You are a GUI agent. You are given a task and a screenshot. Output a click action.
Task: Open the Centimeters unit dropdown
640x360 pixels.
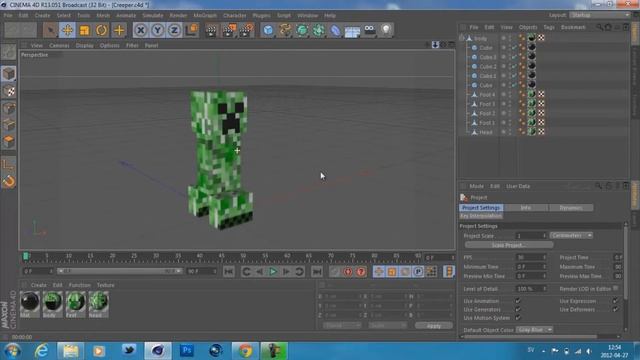point(571,236)
